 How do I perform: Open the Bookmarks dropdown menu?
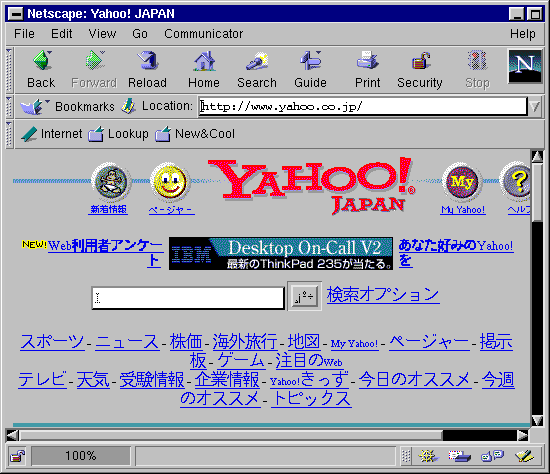click(x=67, y=106)
